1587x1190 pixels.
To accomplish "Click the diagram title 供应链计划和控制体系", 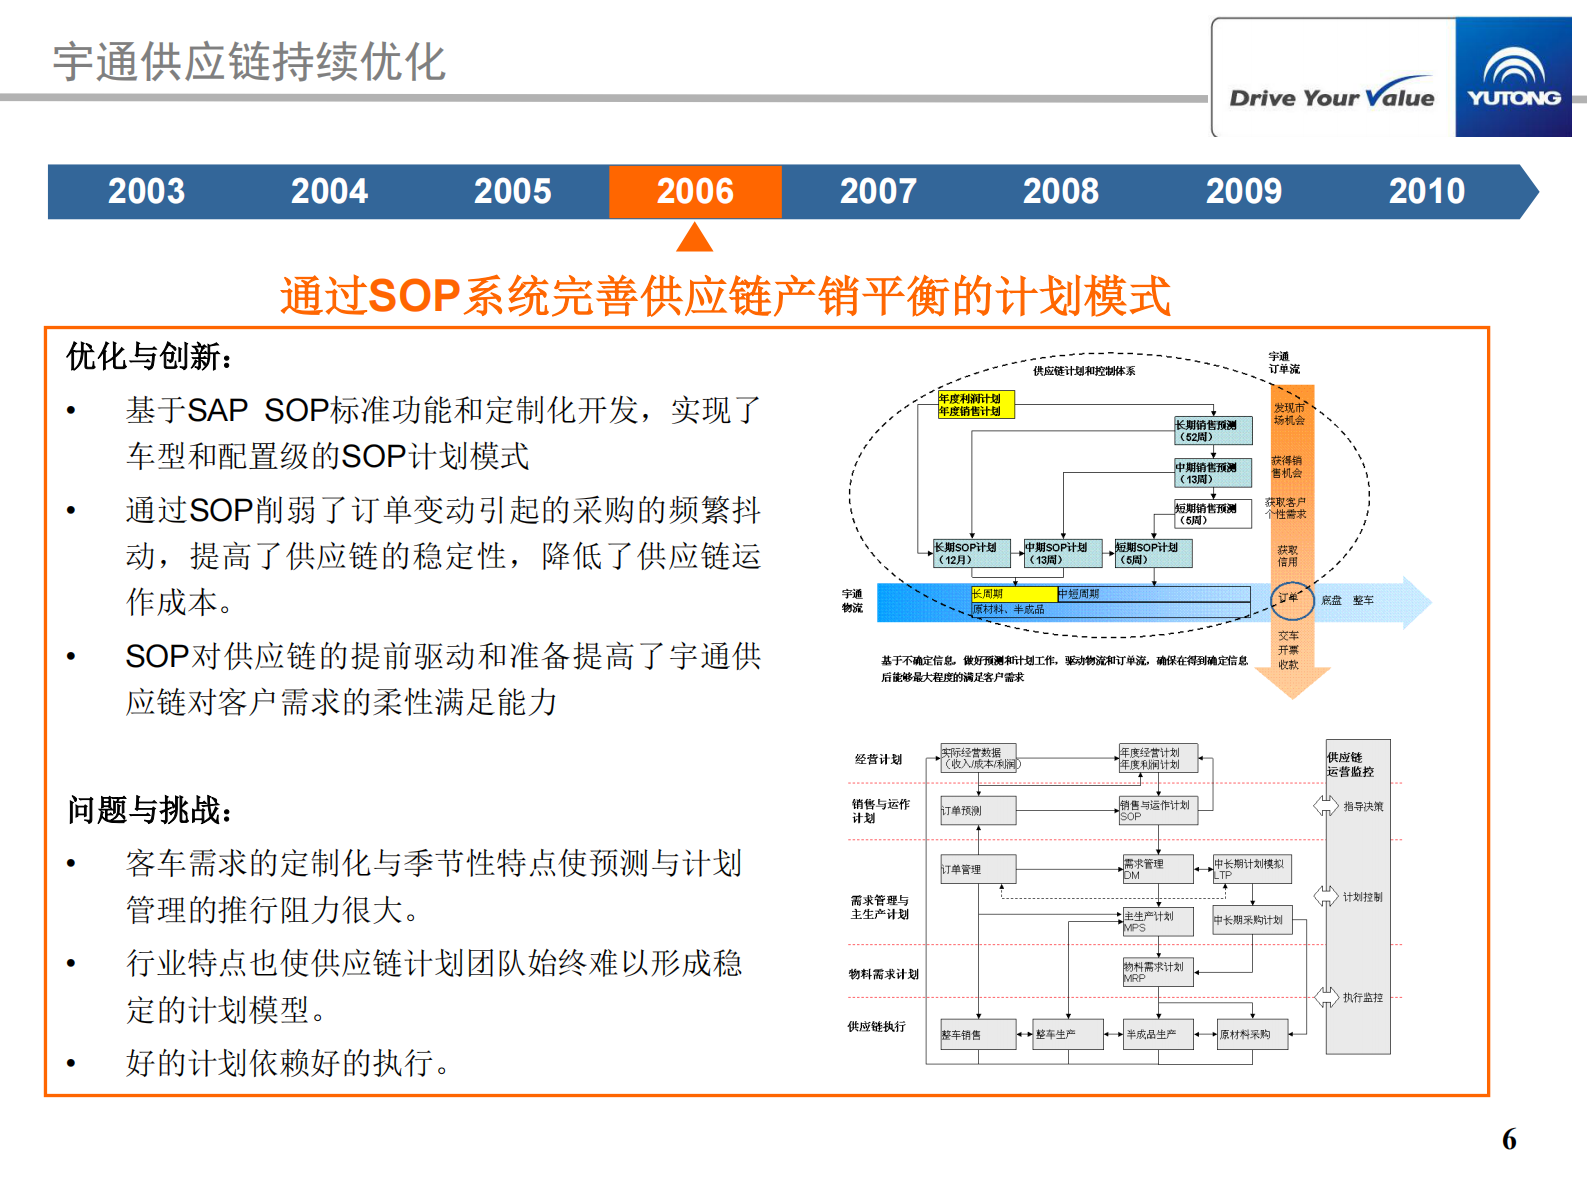I will tap(1084, 371).
